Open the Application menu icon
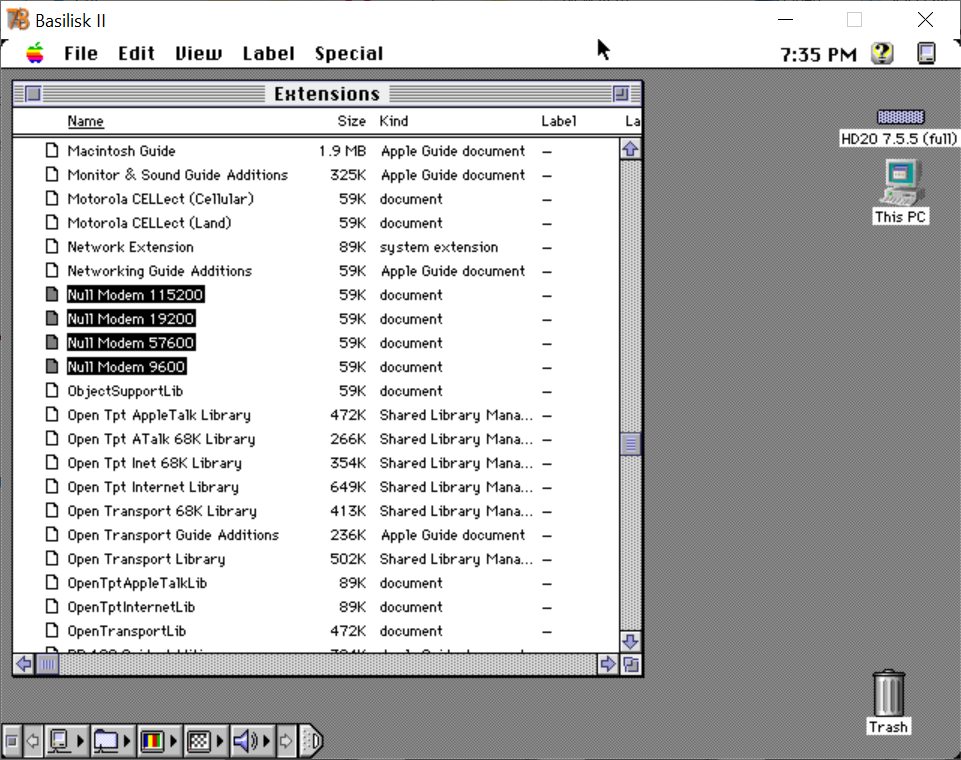The image size is (961, 760). click(926, 53)
